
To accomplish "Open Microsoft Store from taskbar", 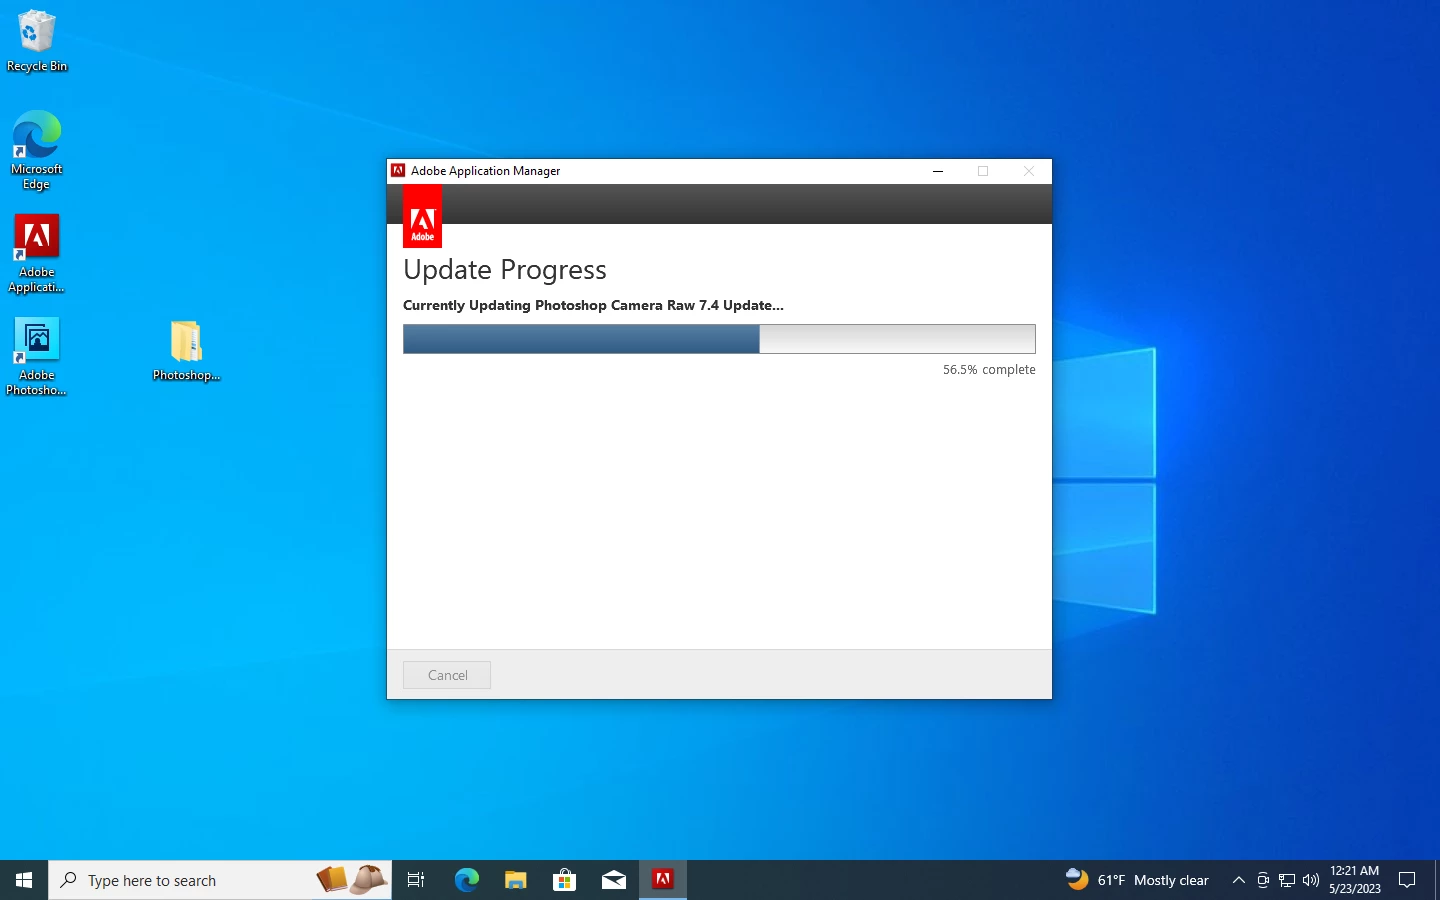I will [564, 880].
